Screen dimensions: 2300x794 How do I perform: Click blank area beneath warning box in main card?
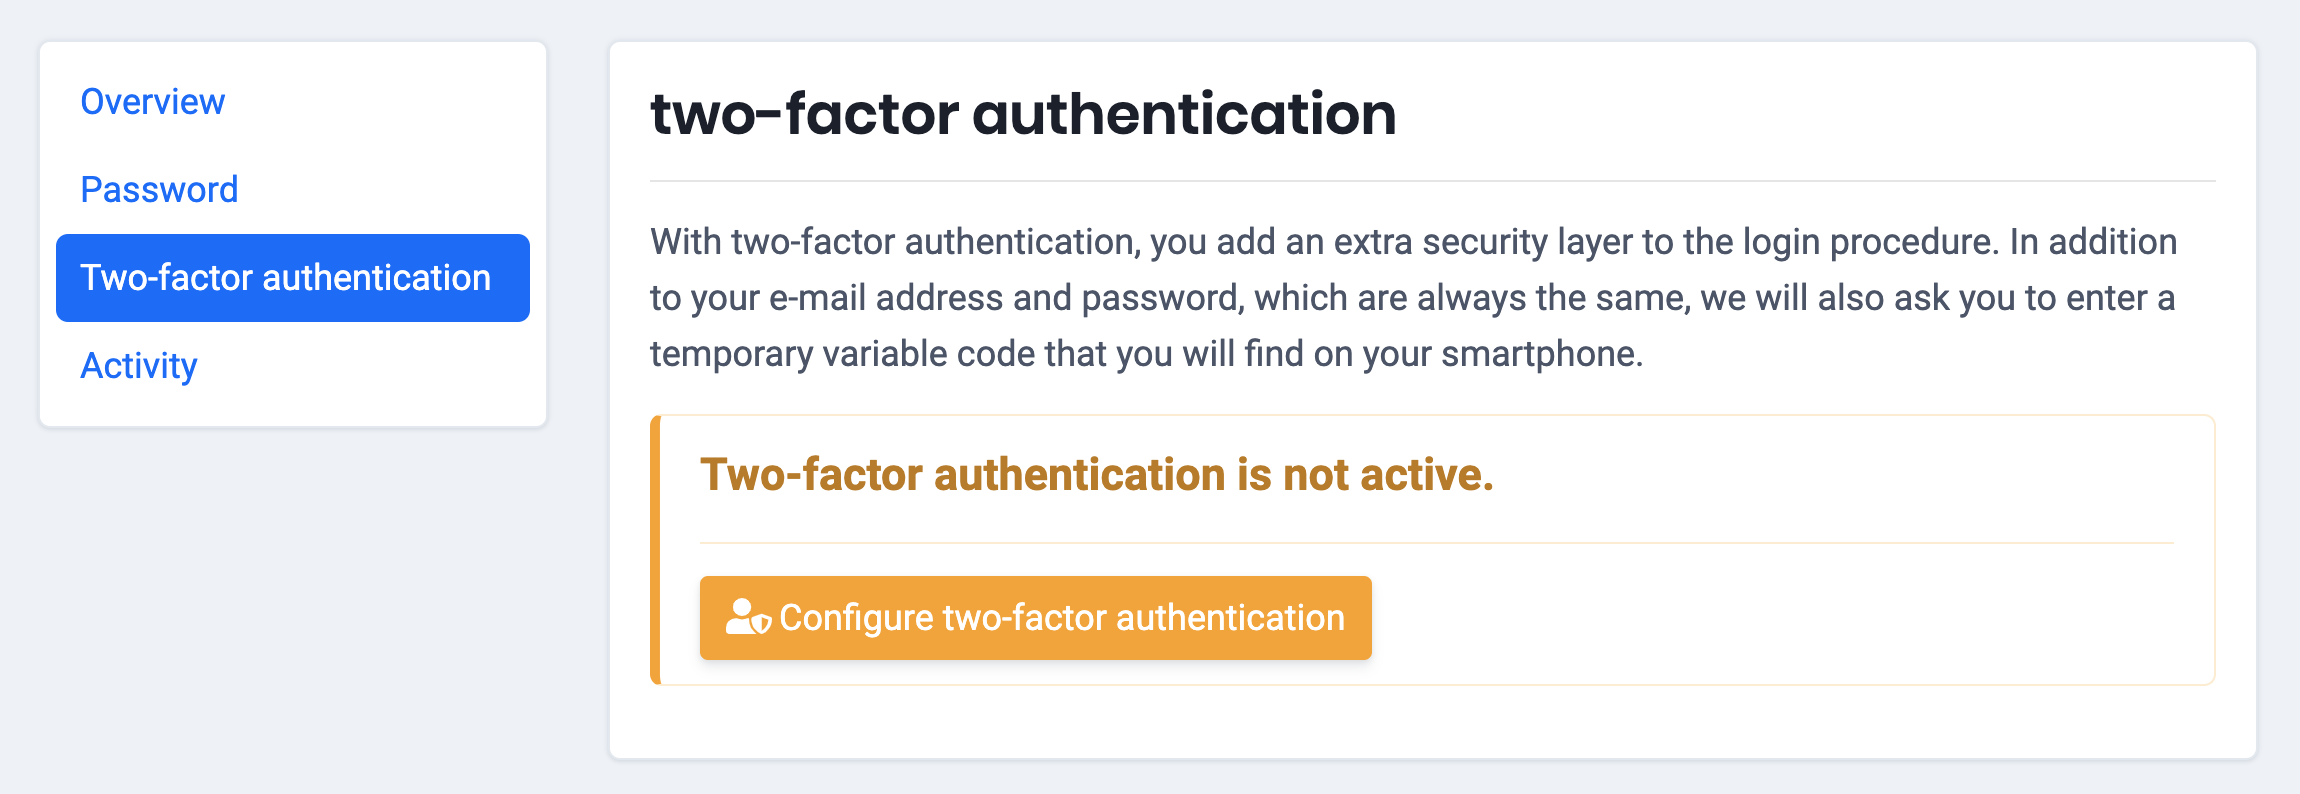coord(1432,722)
